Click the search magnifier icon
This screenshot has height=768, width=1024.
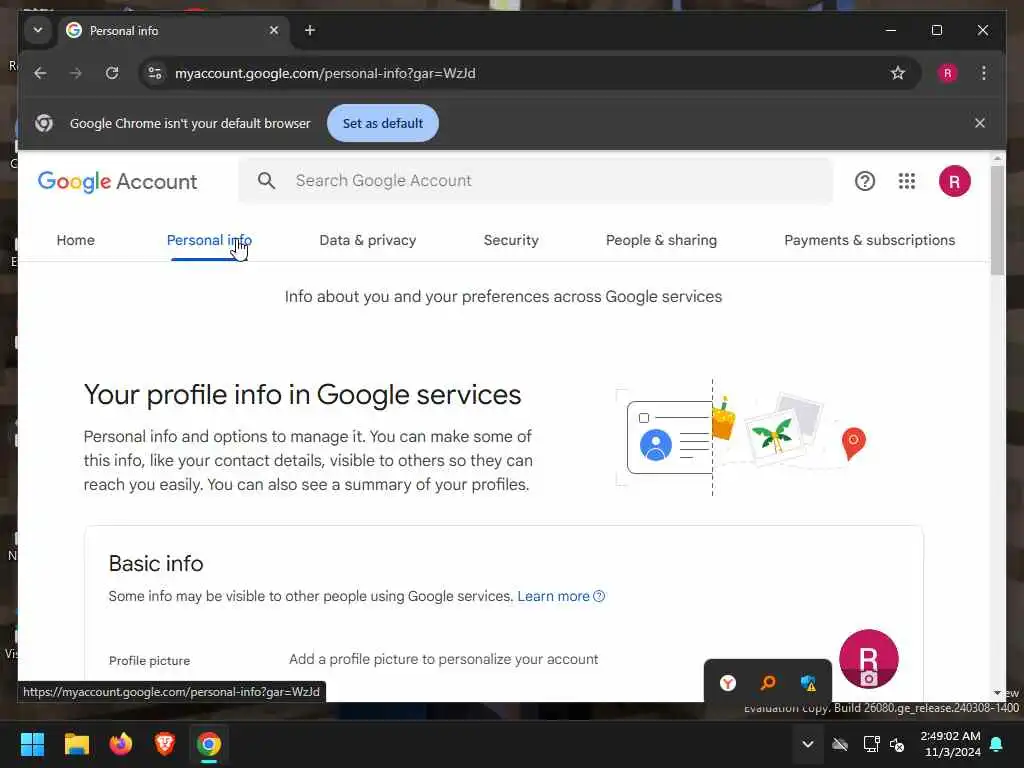click(266, 180)
